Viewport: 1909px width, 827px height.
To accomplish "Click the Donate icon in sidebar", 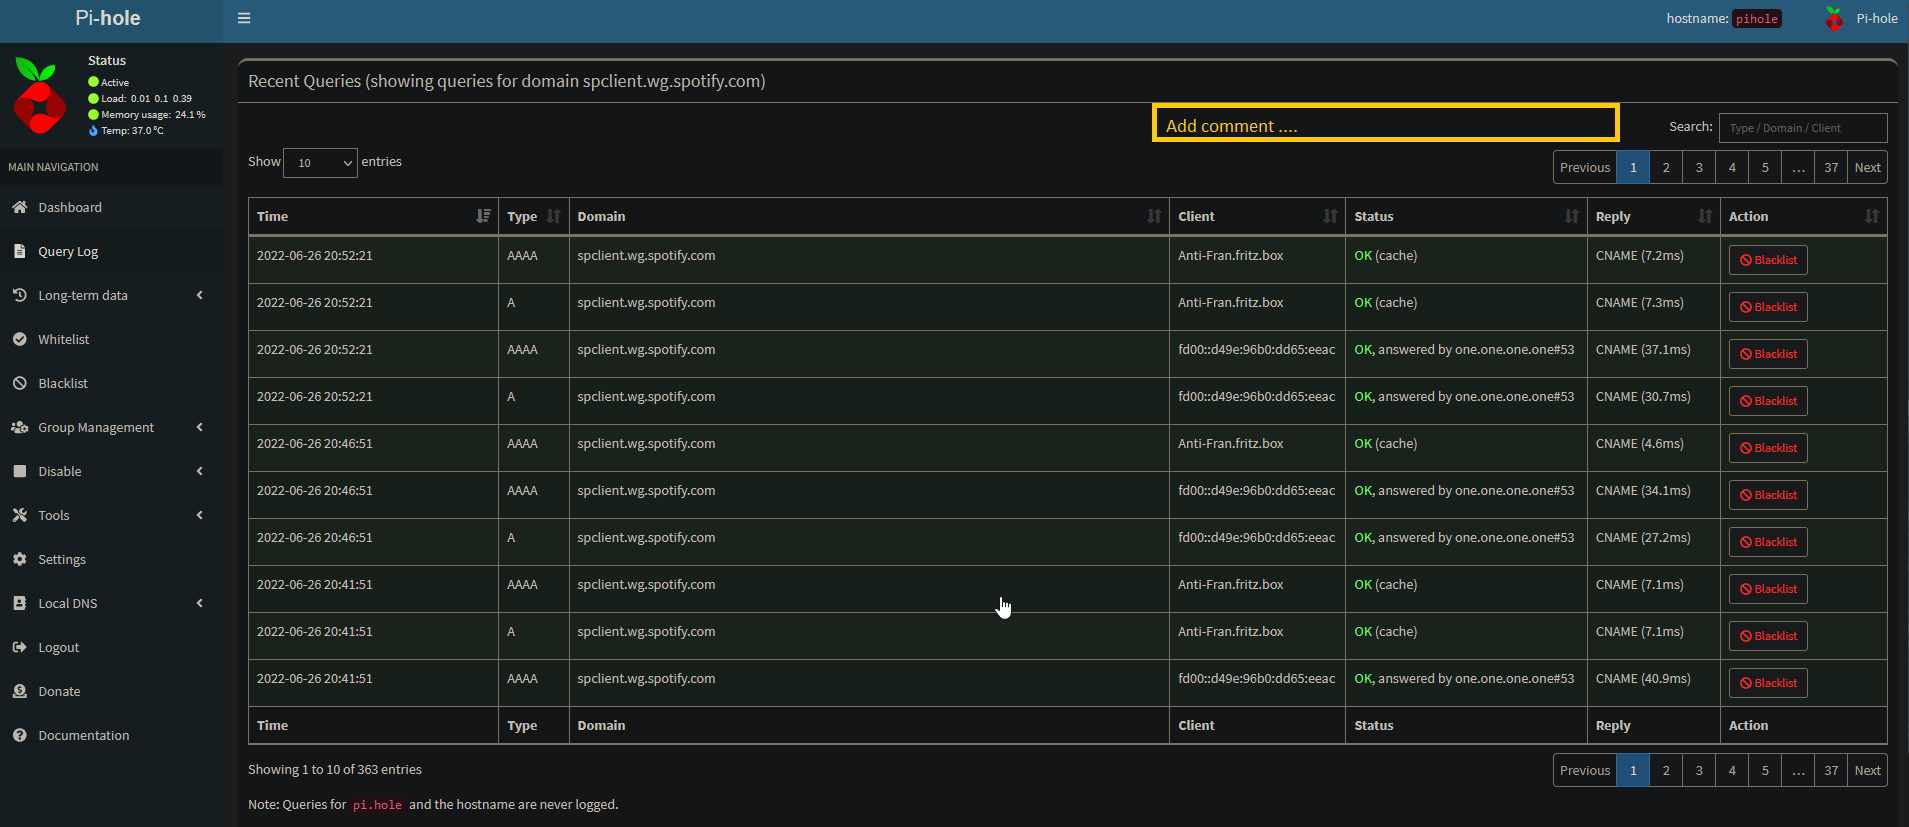I will pyautogui.click(x=19, y=691).
